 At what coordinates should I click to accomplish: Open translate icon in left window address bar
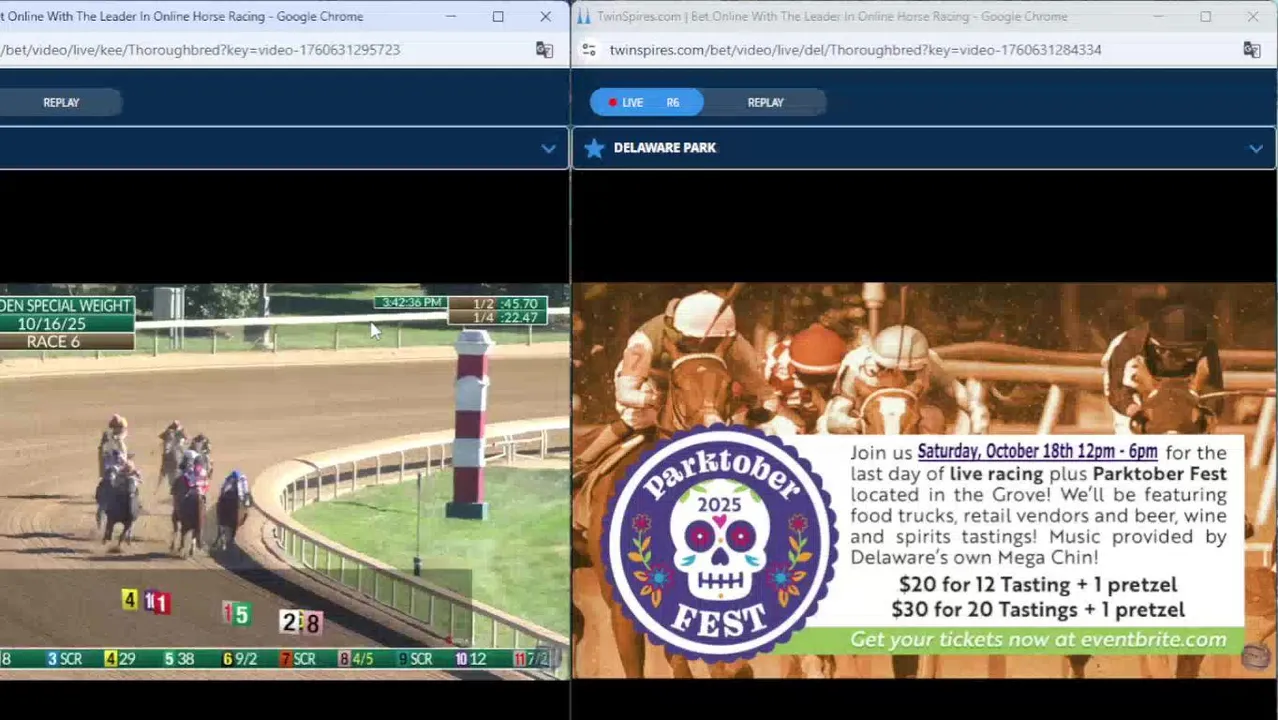pos(544,50)
